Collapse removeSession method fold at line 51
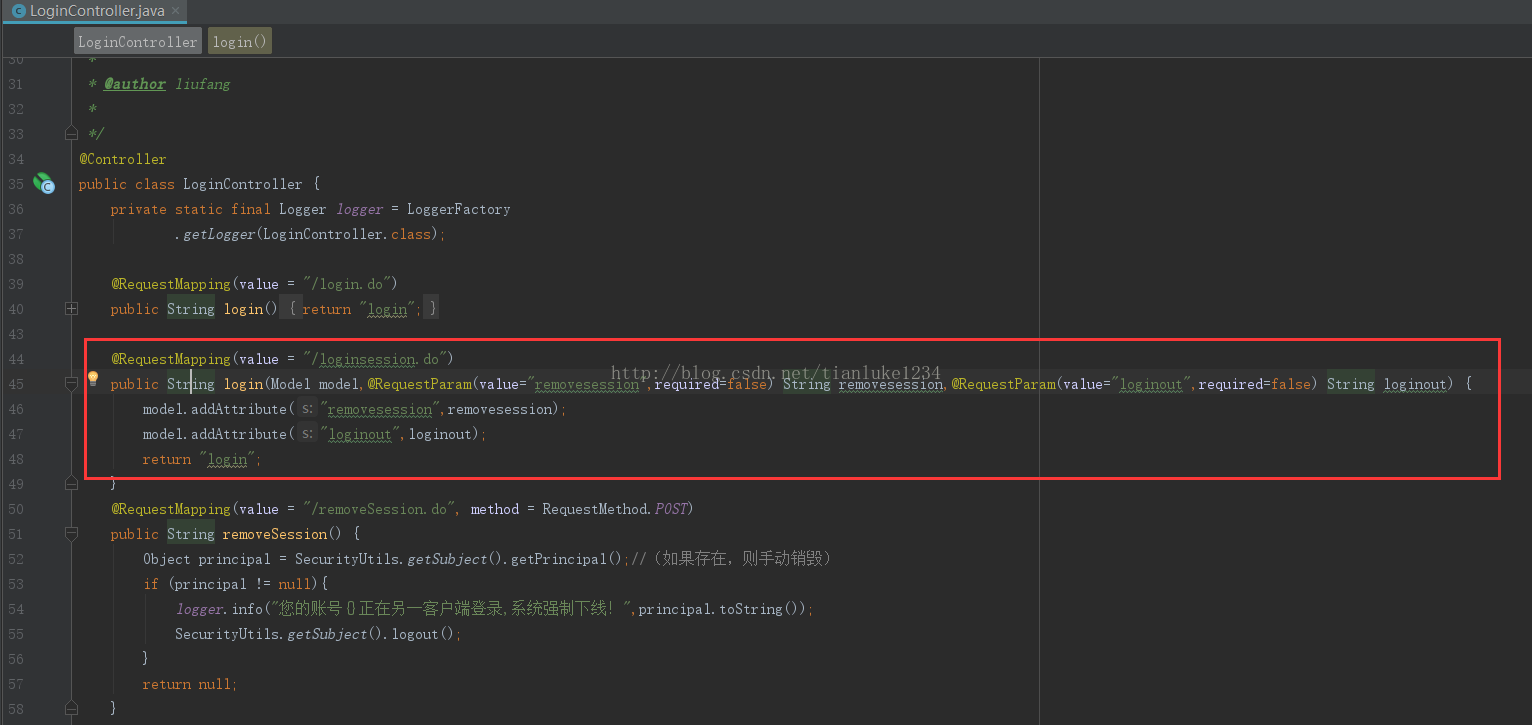Viewport: 1532px width, 725px height. (71, 534)
